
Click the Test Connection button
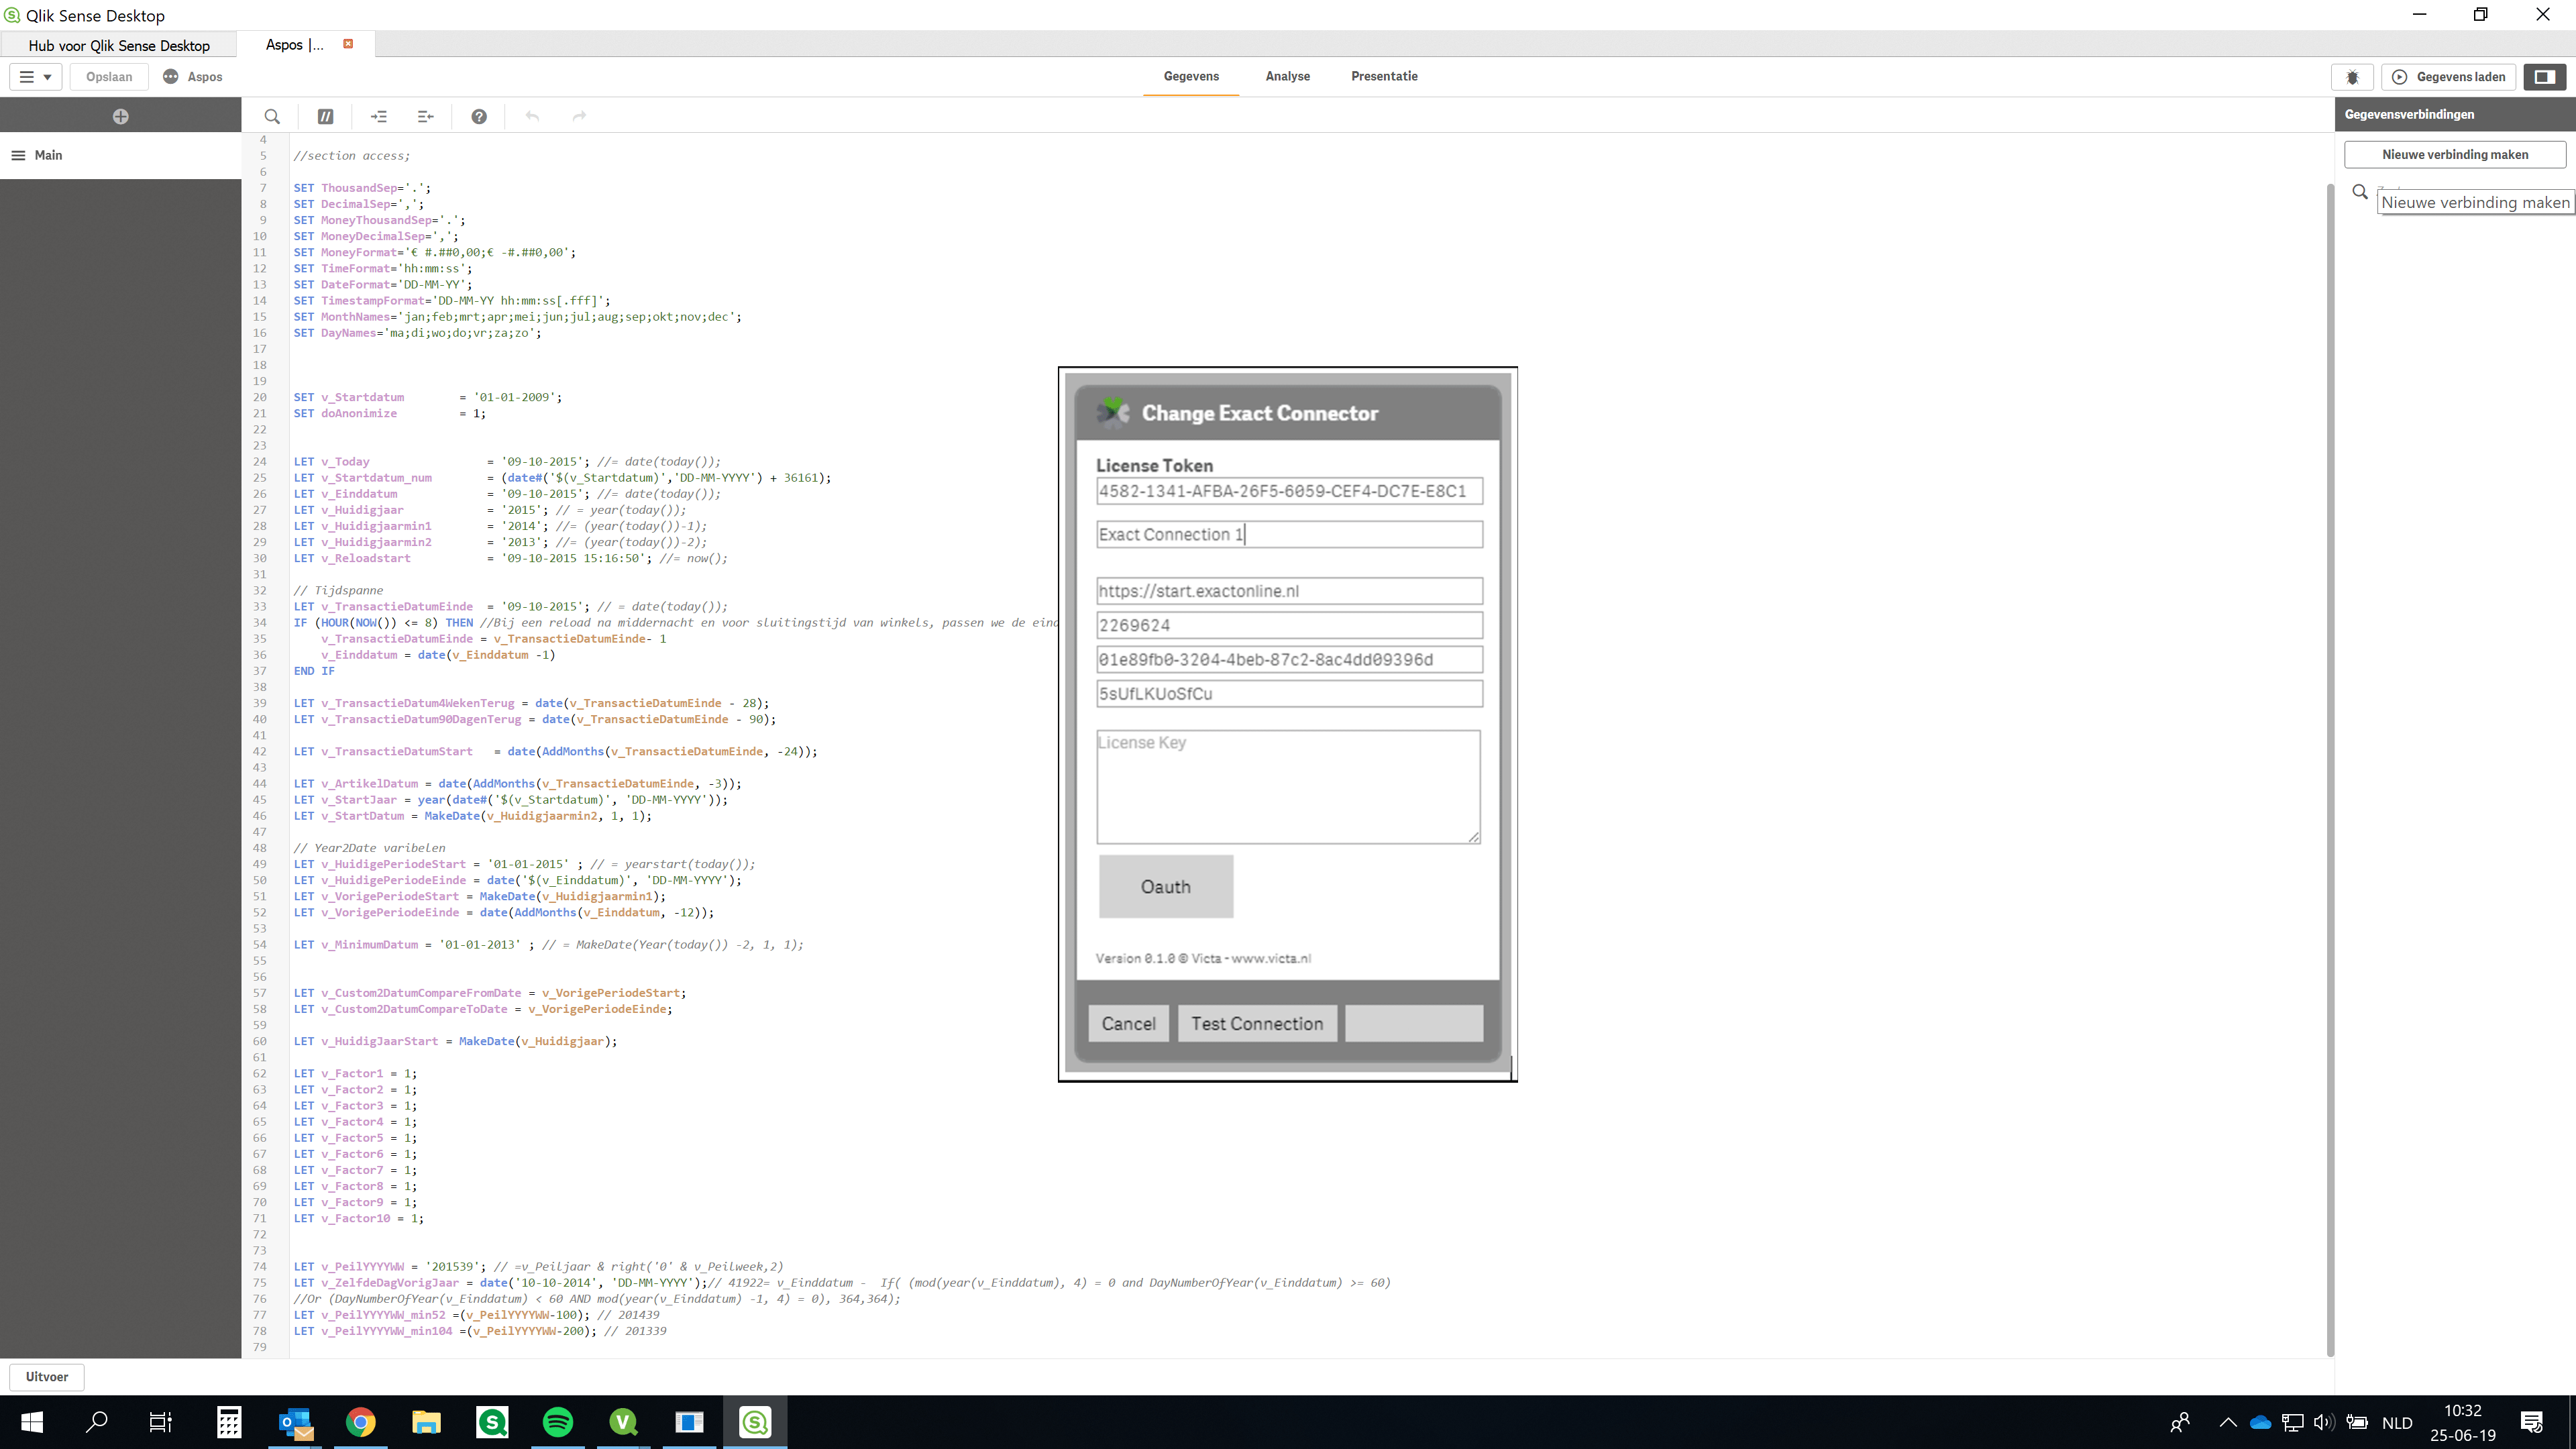click(x=1256, y=1022)
